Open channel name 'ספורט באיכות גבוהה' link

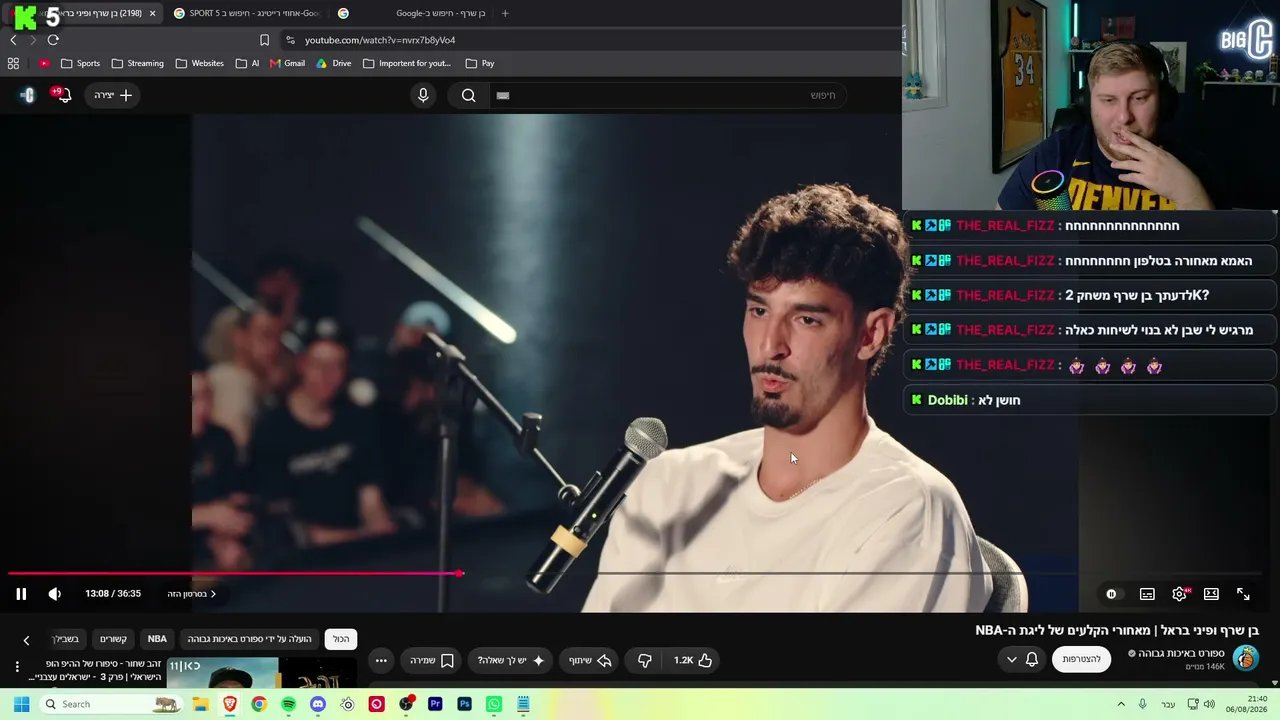pyautogui.click(x=1181, y=654)
